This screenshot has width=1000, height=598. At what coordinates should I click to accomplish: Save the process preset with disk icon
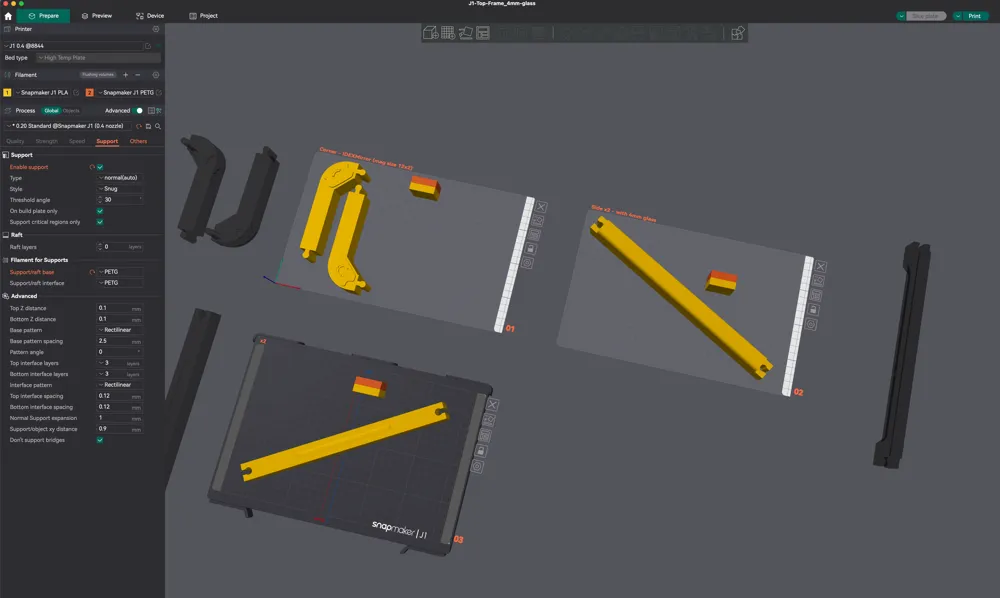pyautogui.click(x=148, y=127)
